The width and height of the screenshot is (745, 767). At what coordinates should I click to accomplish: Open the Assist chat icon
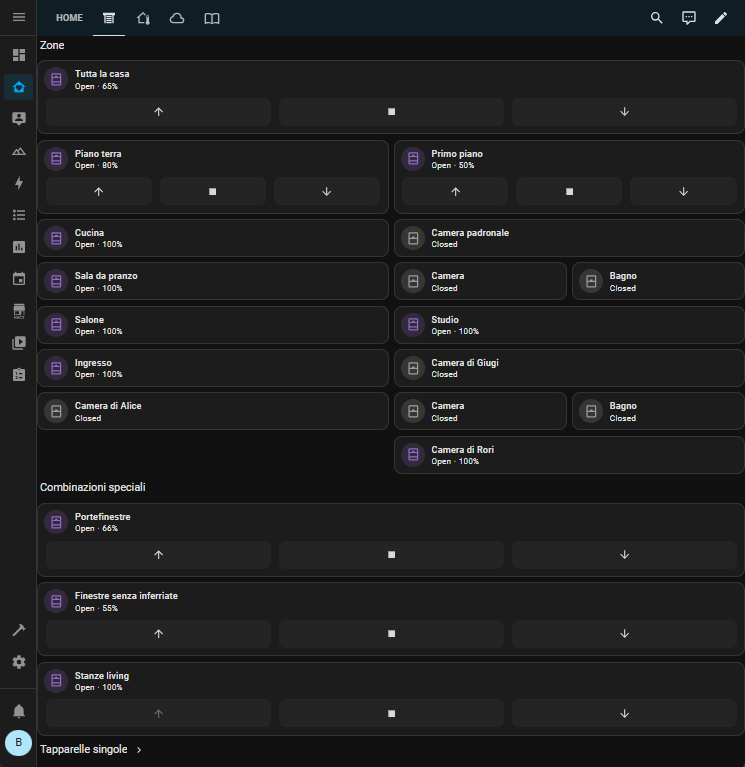click(689, 18)
